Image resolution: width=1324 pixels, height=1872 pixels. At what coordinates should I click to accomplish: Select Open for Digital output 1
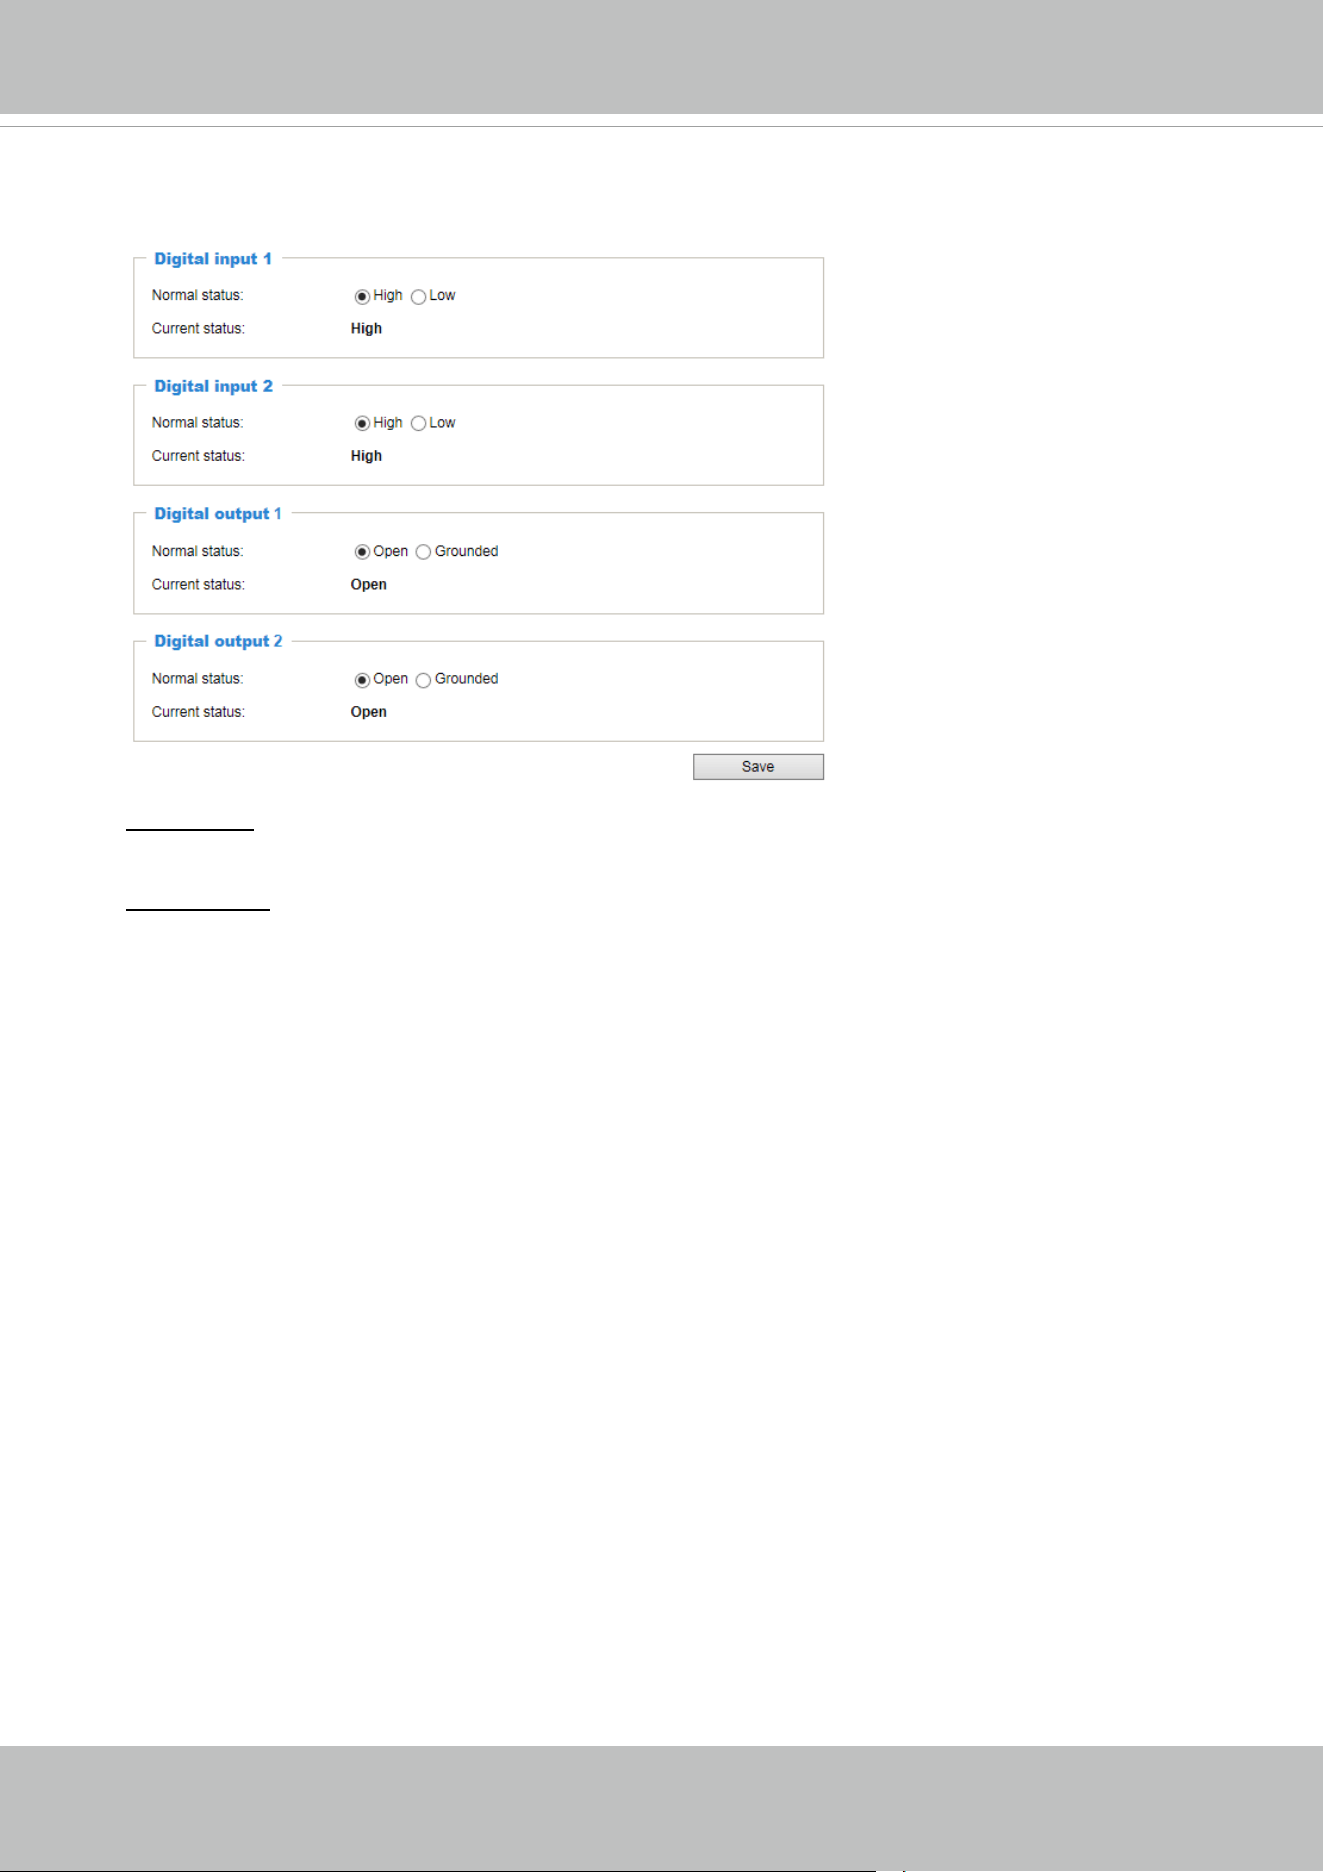click(362, 552)
